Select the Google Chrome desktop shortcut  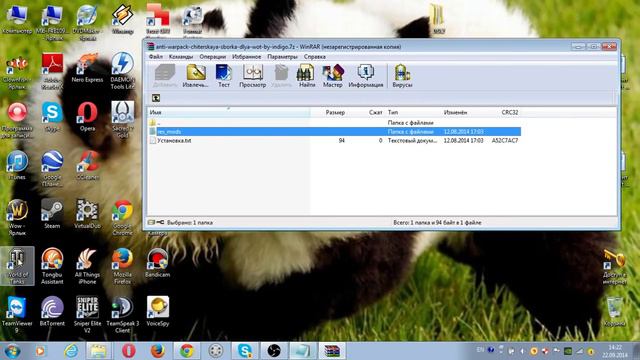(x=122, y=217)
